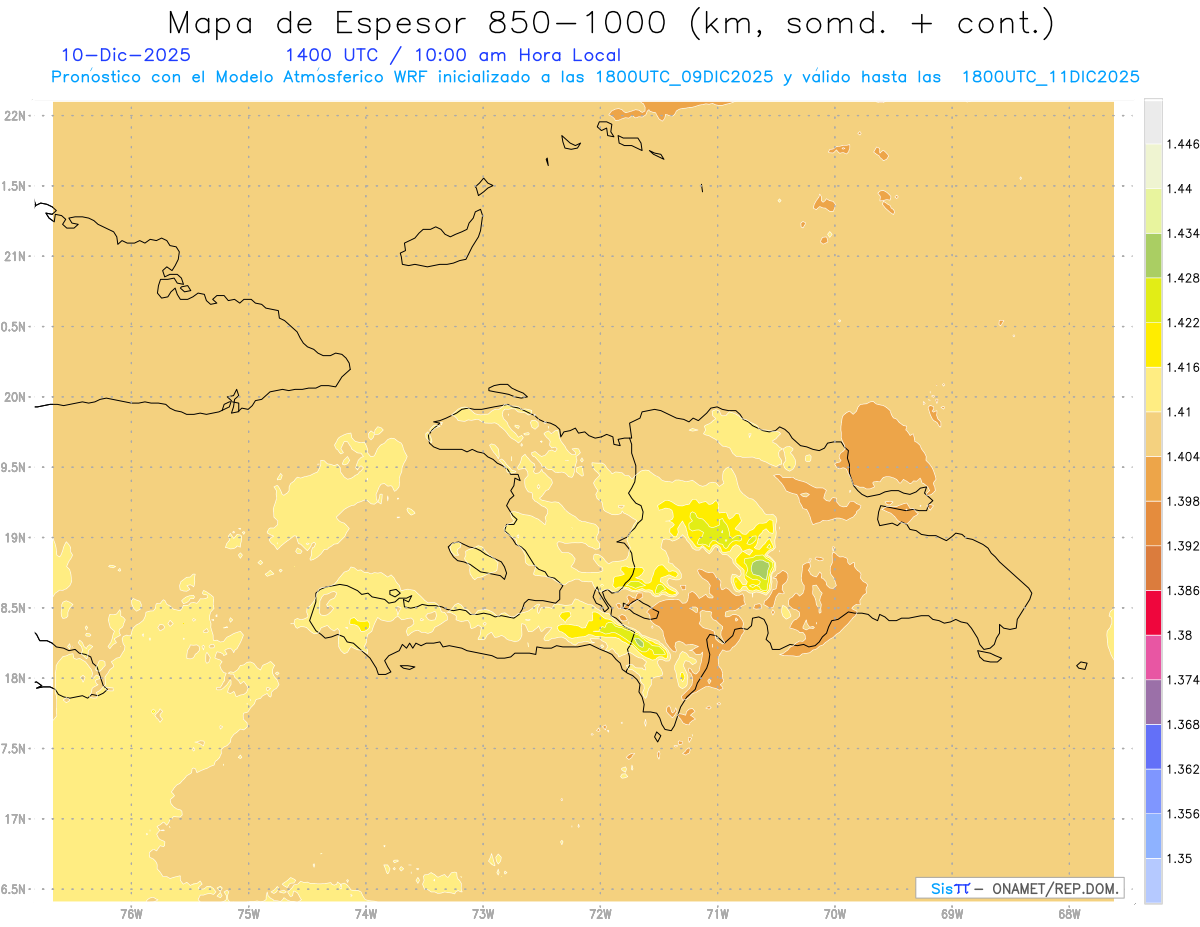Click the longitude axis label '75W'
The height and width of the screenshot is (927, 1200).
click(x=249, y=913)
